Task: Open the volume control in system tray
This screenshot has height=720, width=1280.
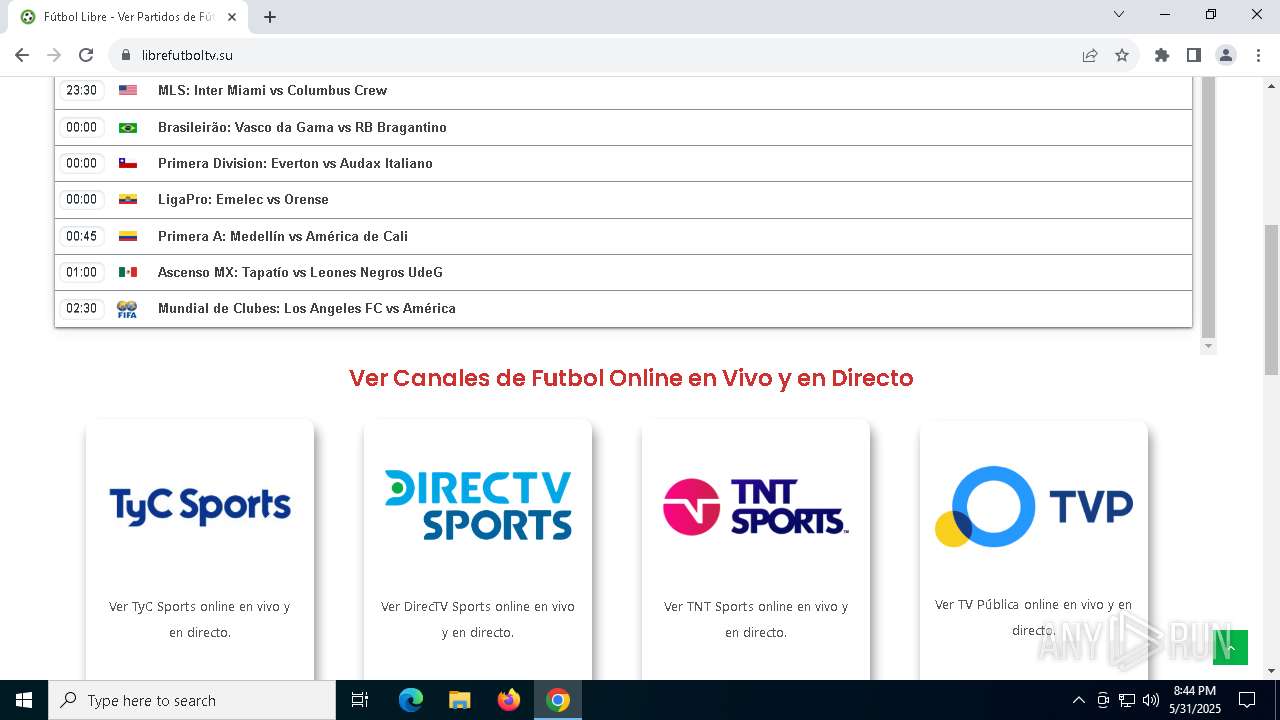Action: pyautogui.click(x=1151, y=700)
